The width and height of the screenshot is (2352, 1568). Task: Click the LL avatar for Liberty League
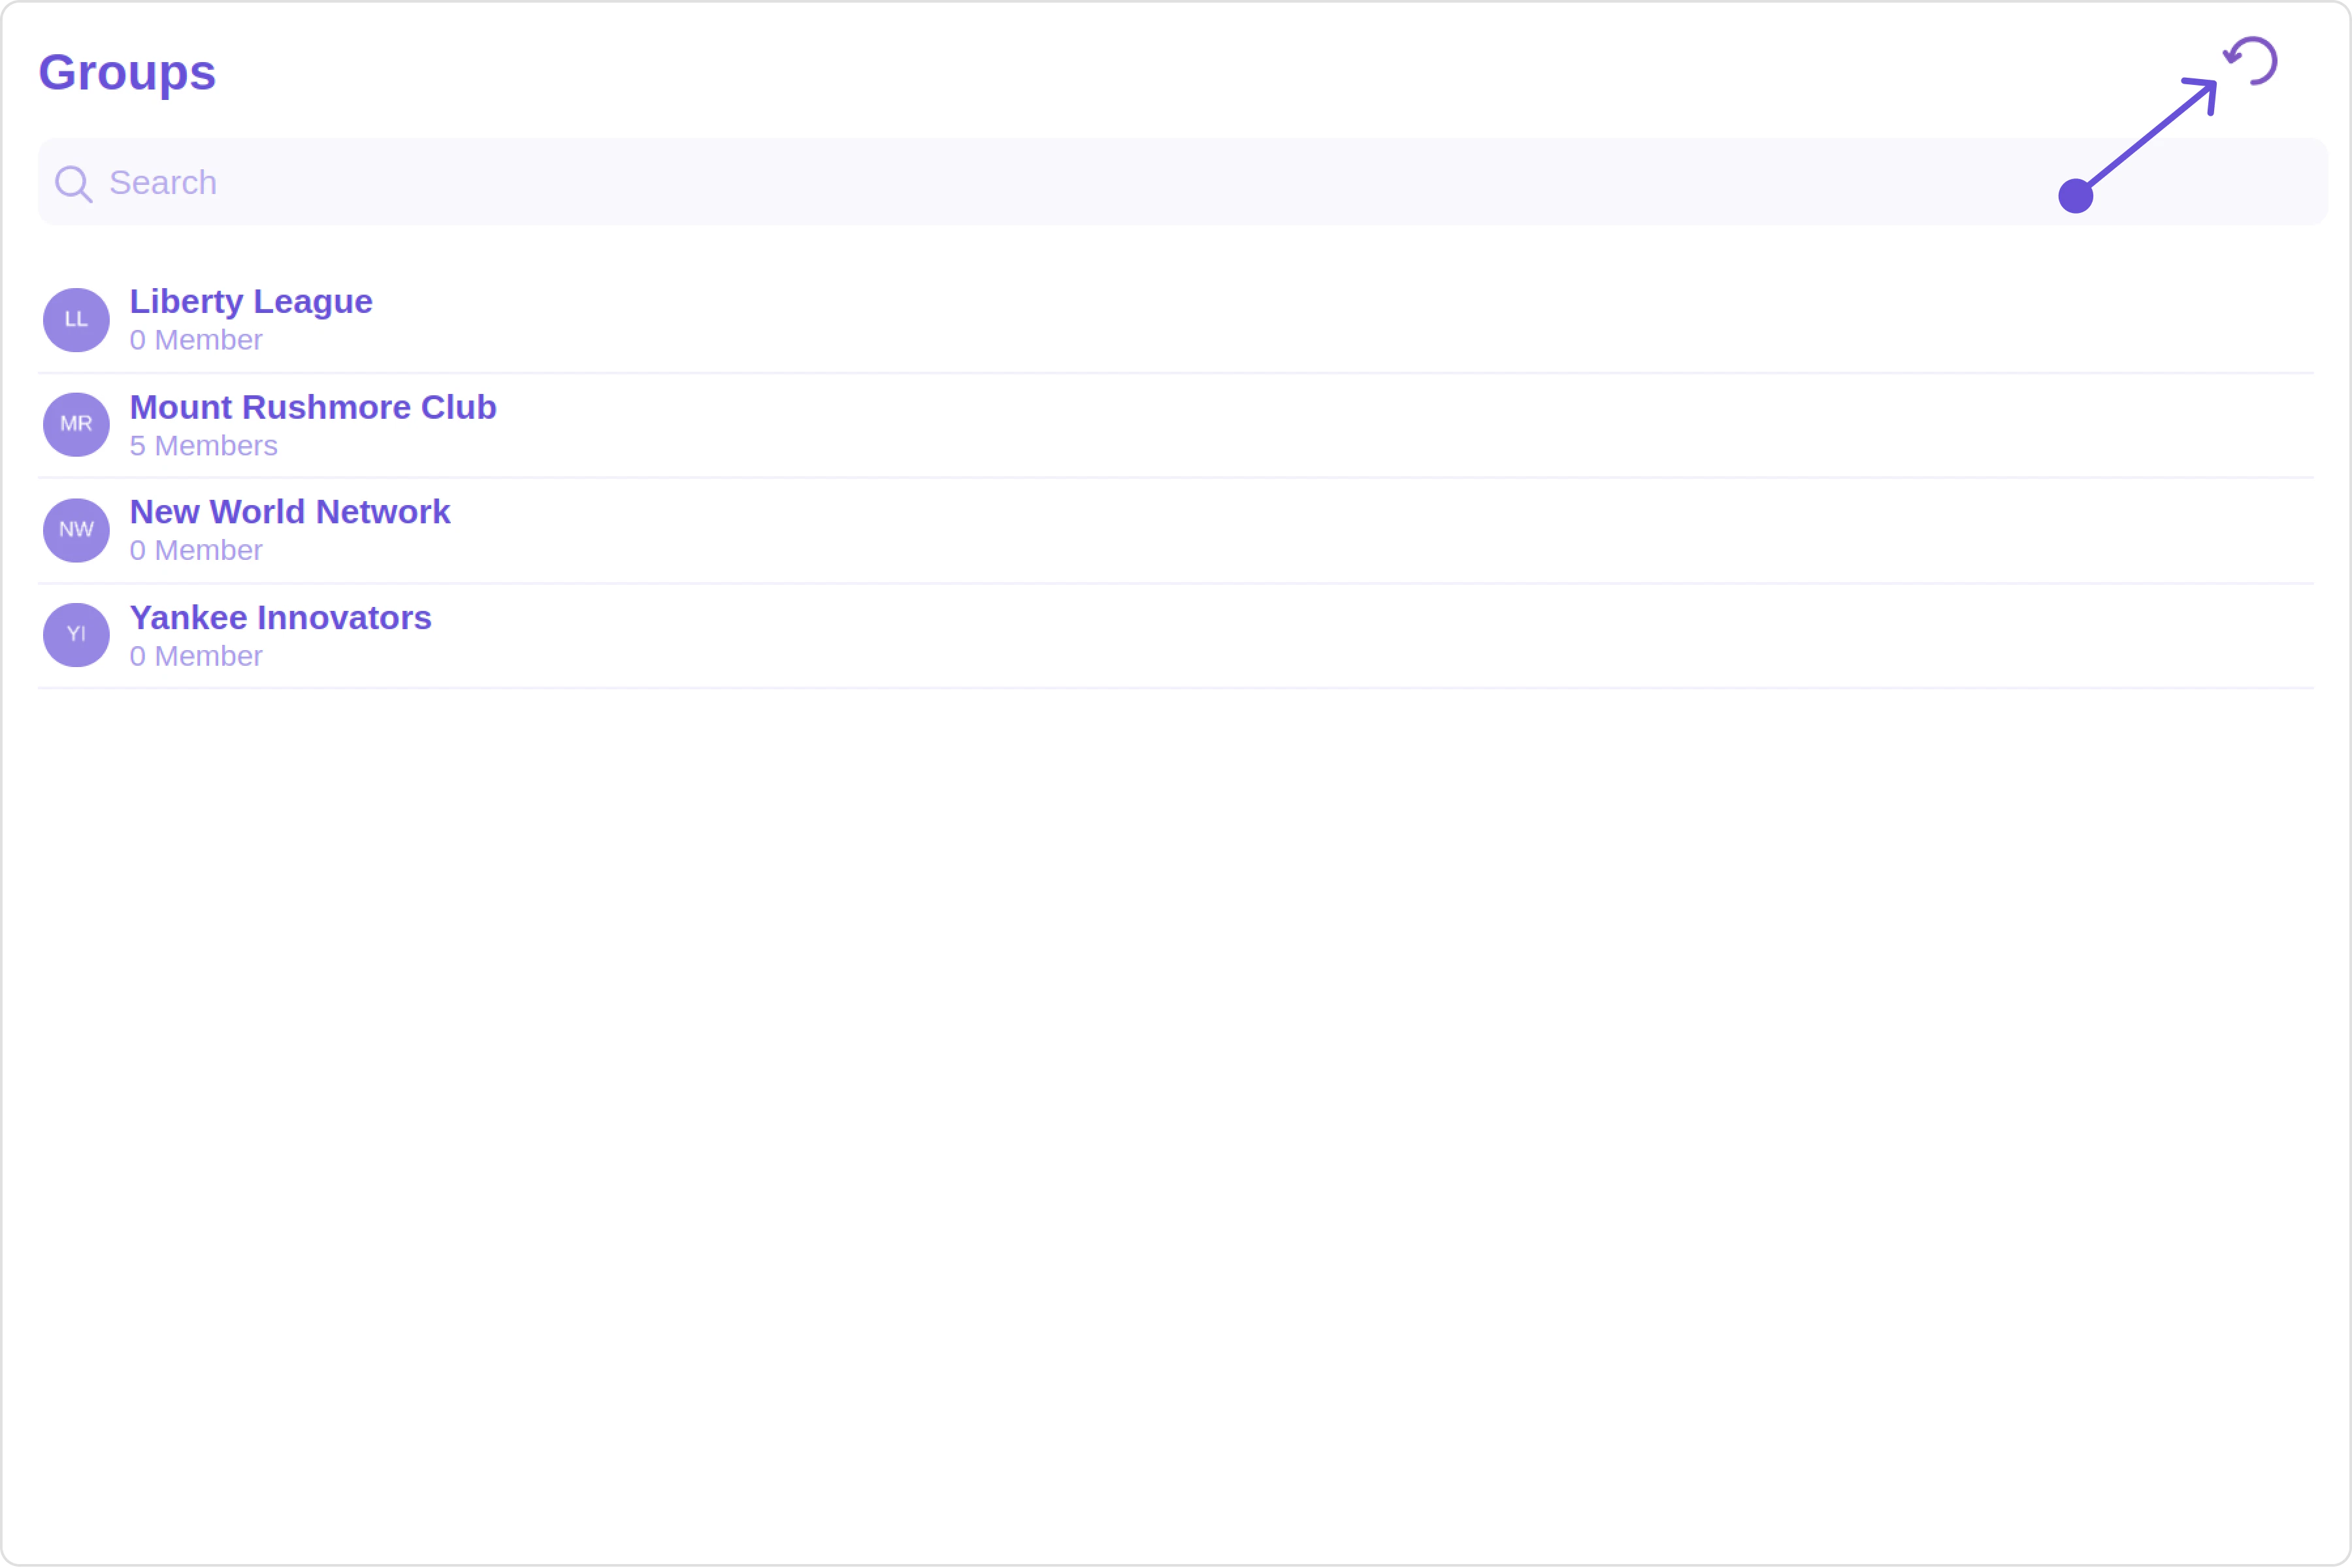pos(76,320)
